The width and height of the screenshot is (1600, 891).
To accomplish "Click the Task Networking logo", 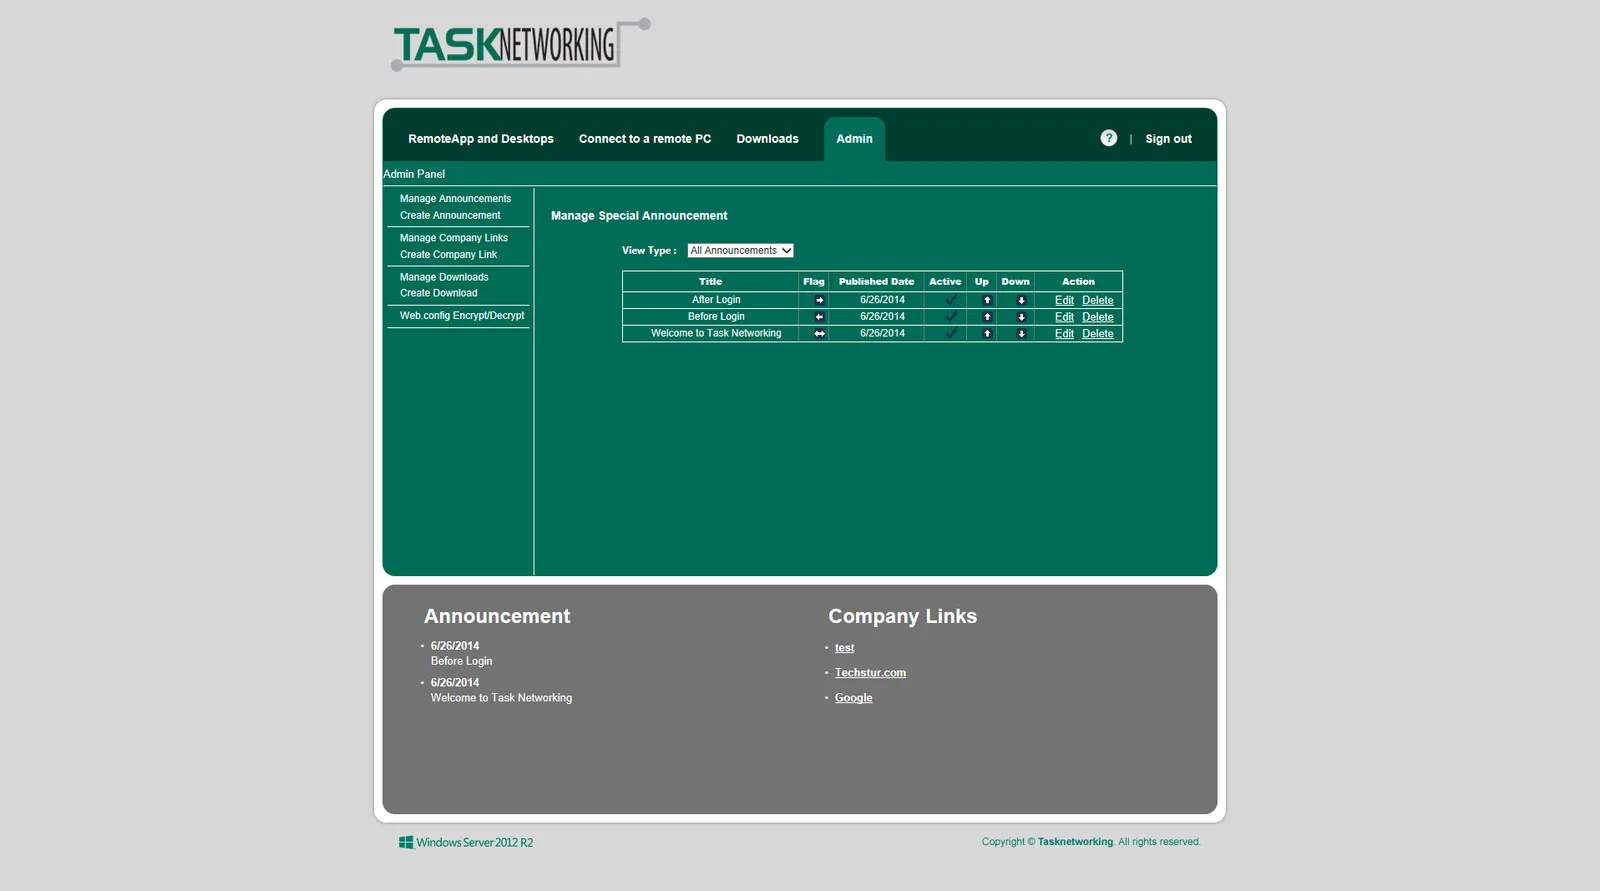I will [x=520, y=45].
